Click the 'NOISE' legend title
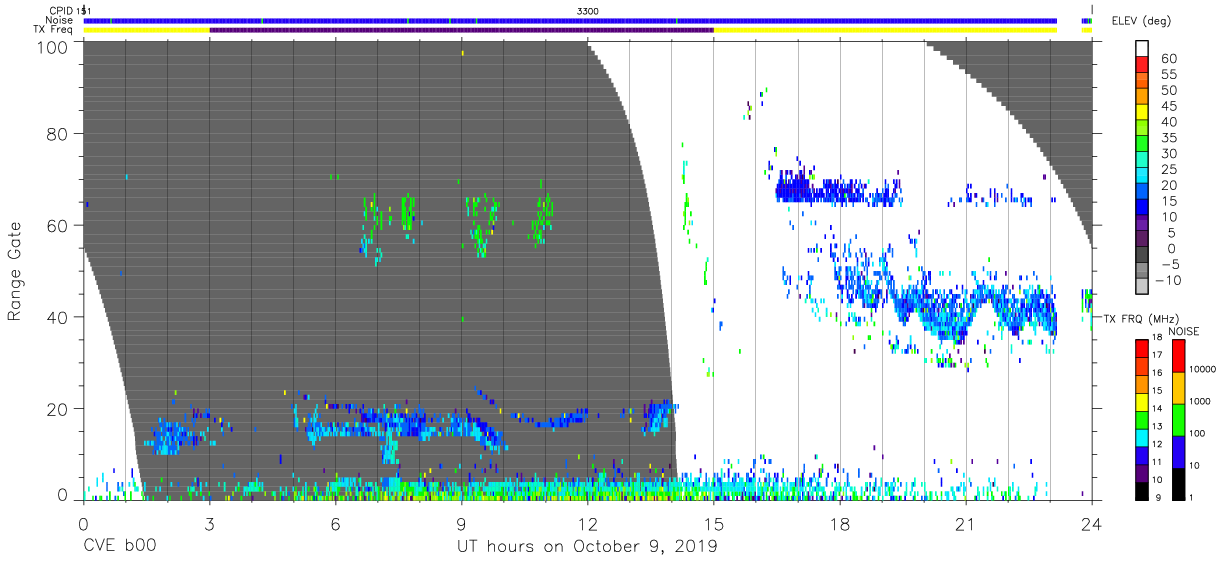Image resolution: width=1228 pixels, height=567 pixels. pyautogui.click(x=1183, y=331)
